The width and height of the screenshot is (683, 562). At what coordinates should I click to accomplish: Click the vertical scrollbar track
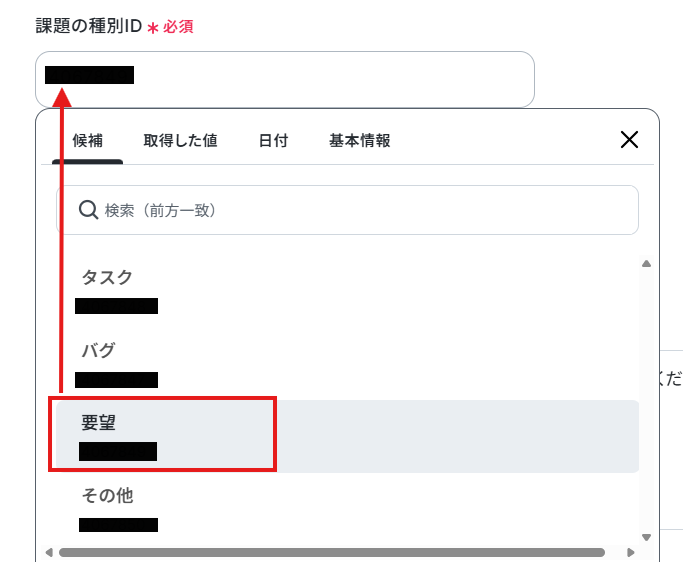(647, 400)
